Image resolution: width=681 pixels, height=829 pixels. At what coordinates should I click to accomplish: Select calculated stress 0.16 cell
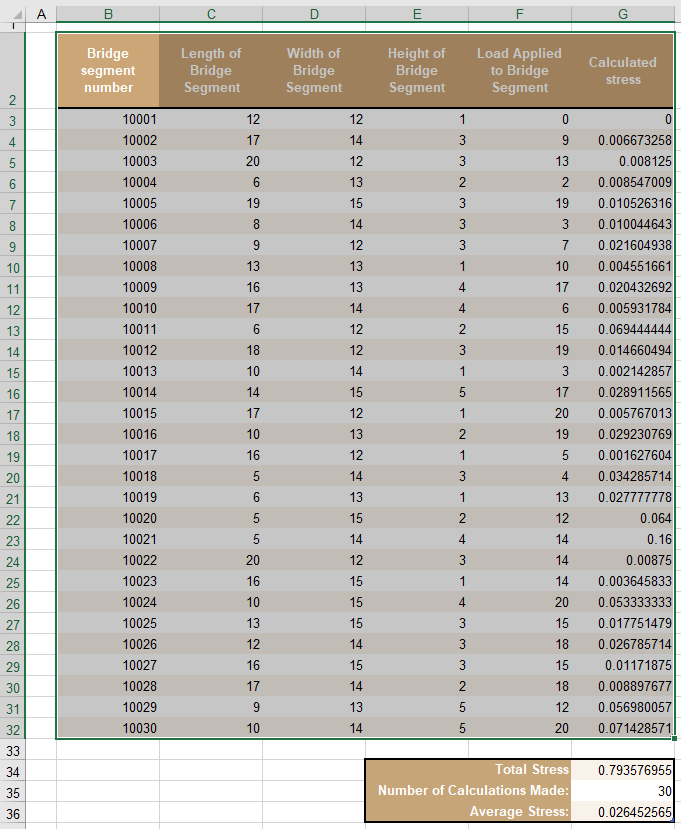623,539
